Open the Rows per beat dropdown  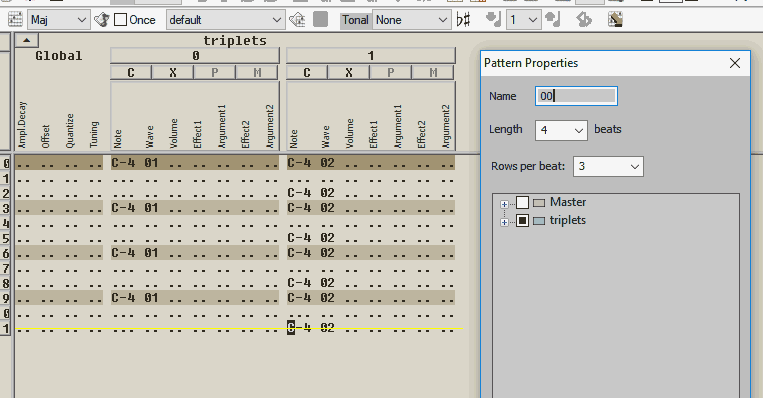(x=608, y=166)
